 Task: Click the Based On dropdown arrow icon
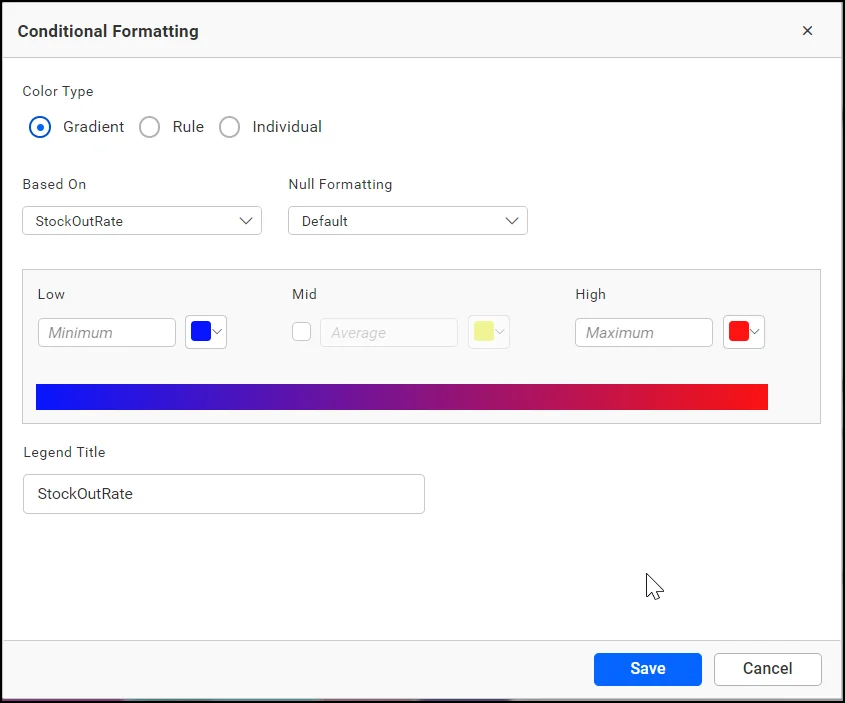[x=246, y=221]
